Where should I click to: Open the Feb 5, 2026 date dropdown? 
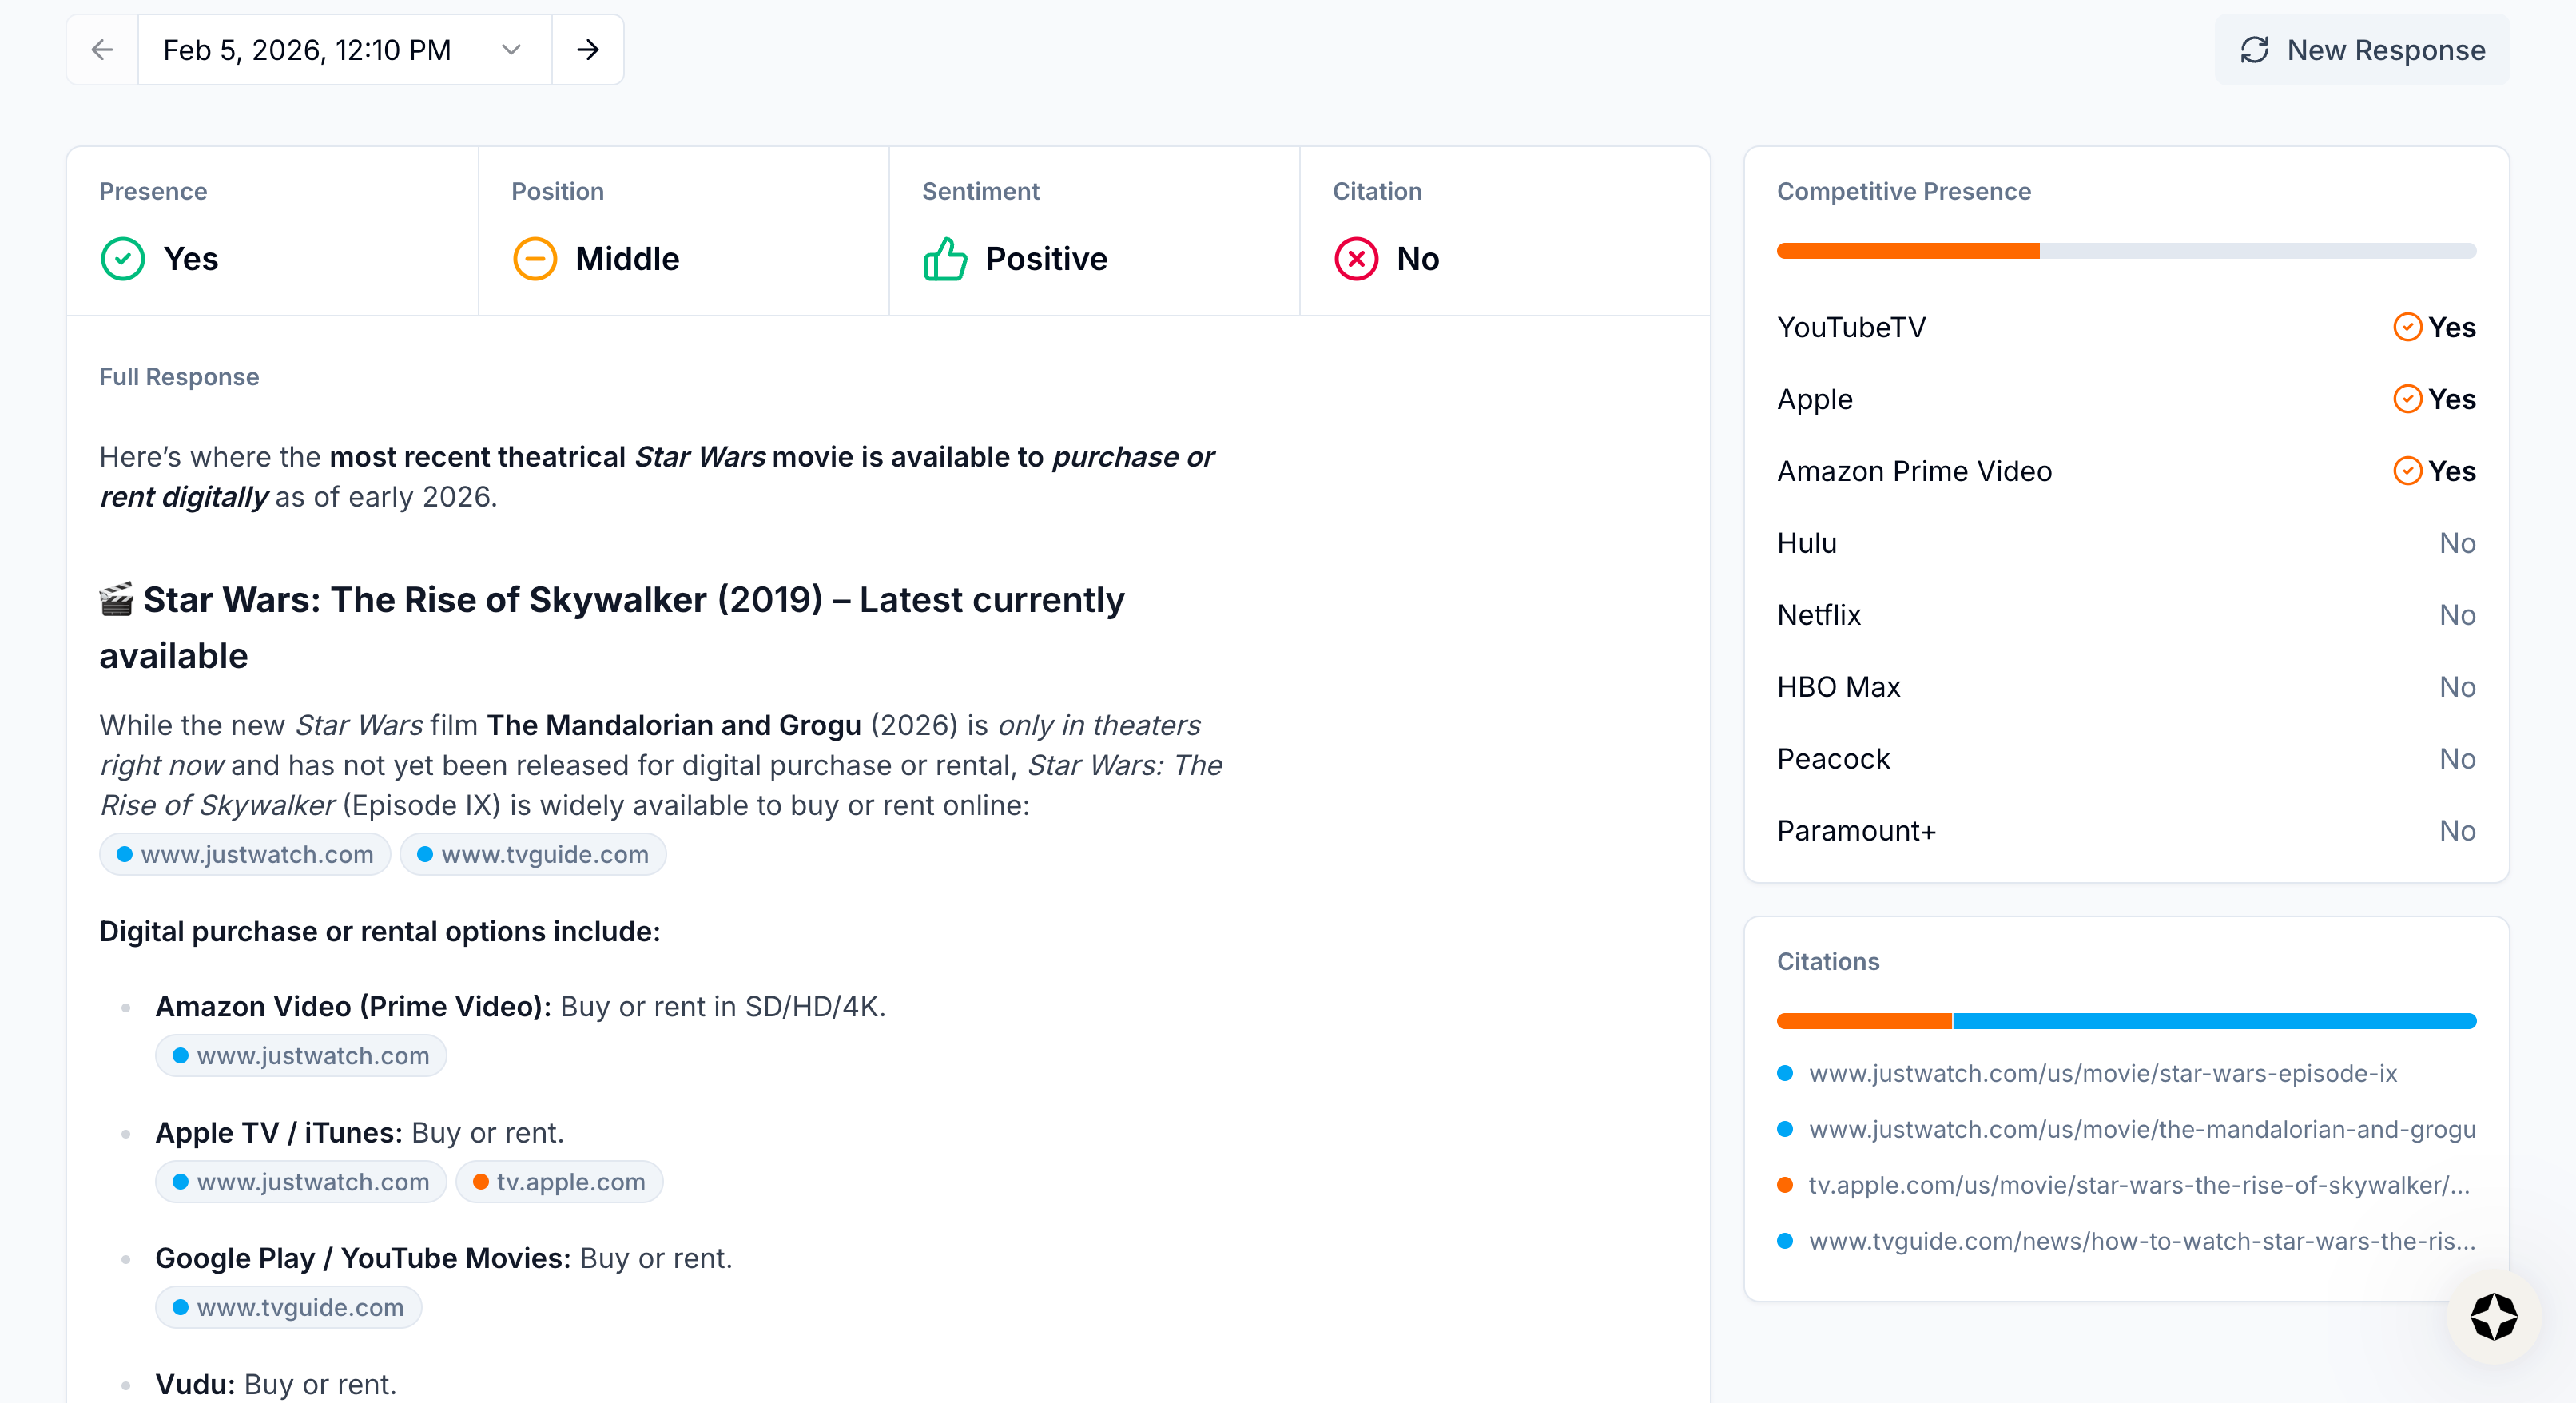click(x=343, y=49)
